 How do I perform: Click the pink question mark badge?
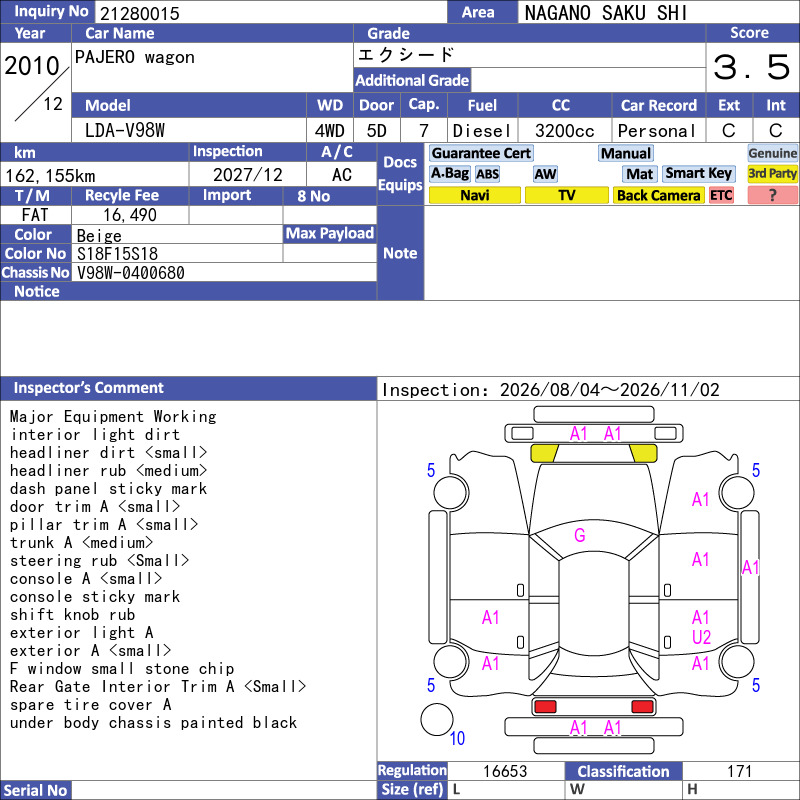coord(772,195)
